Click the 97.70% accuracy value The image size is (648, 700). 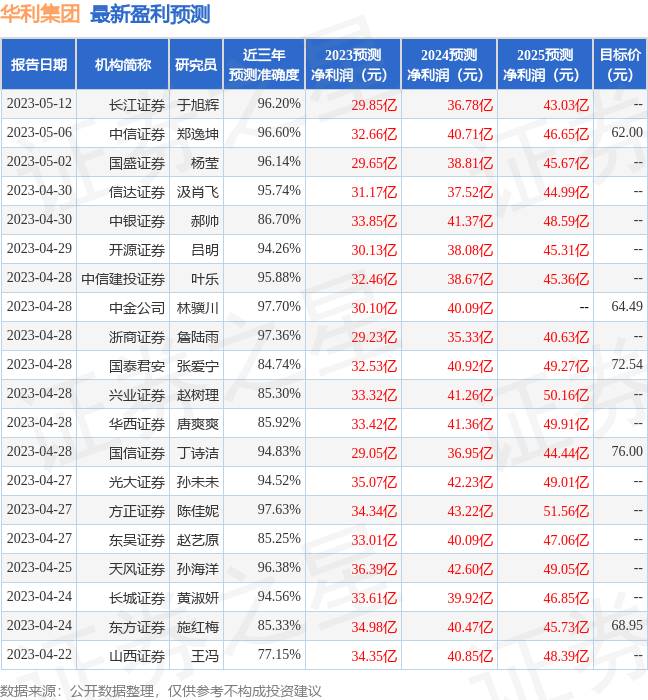pyautogui.click(x=279, y=307)
